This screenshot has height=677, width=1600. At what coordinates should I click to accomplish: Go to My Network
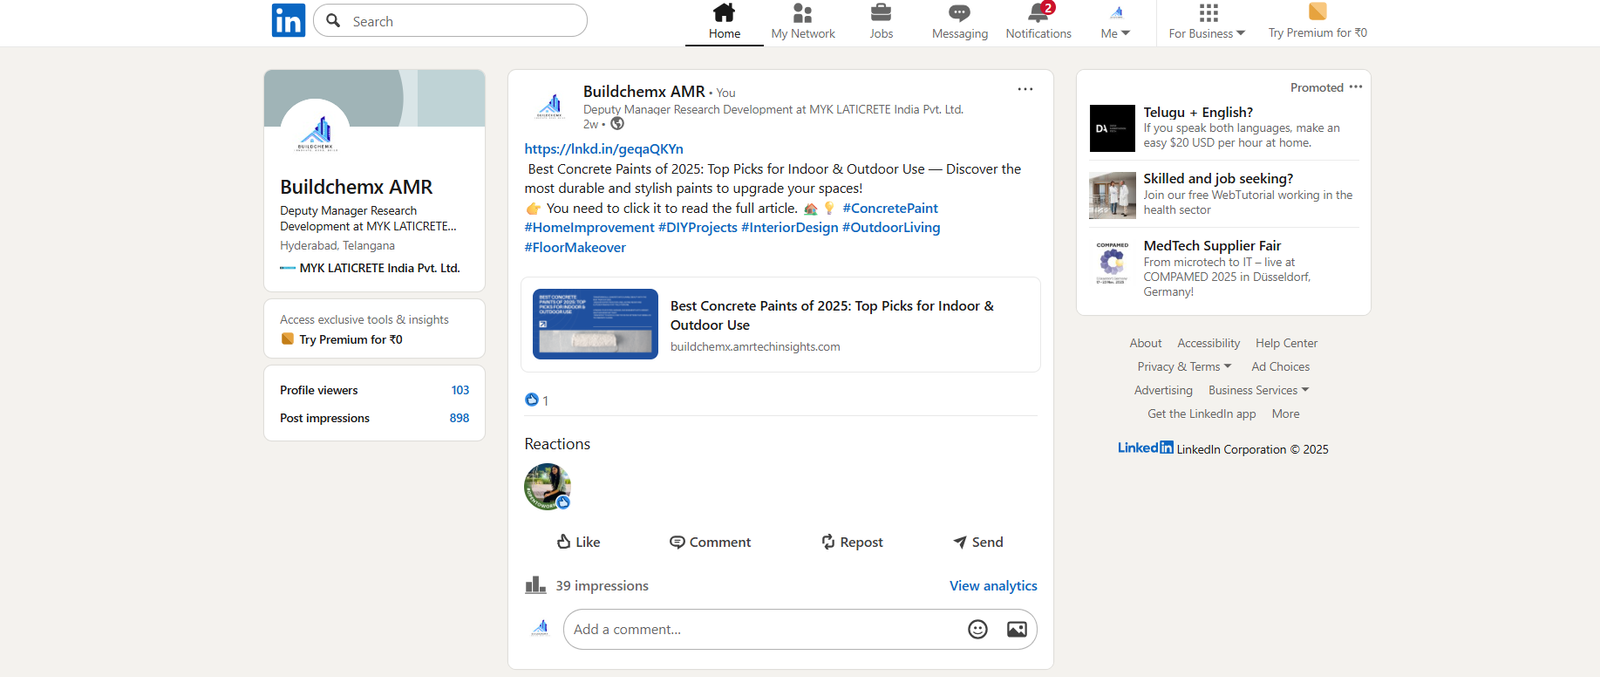pos(803,22)
